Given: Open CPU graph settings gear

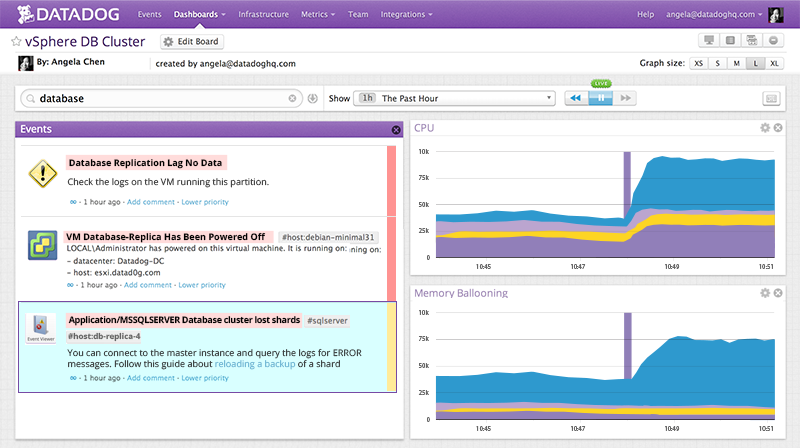Looking at the screenshot, I should point(765,128).
